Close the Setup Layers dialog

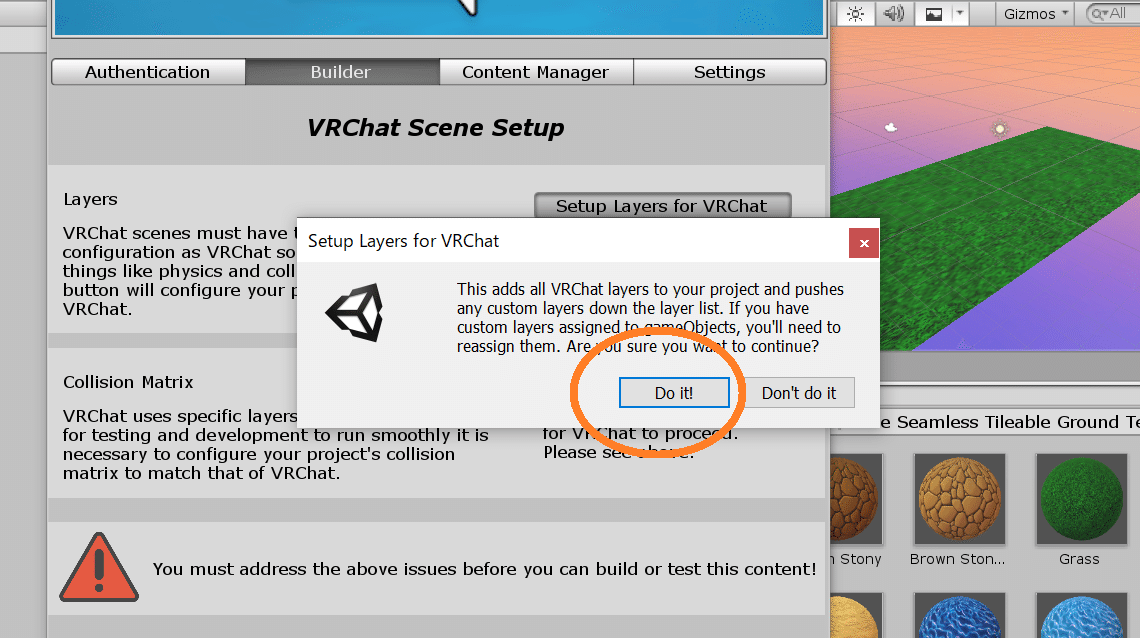(x=864, y=243)
